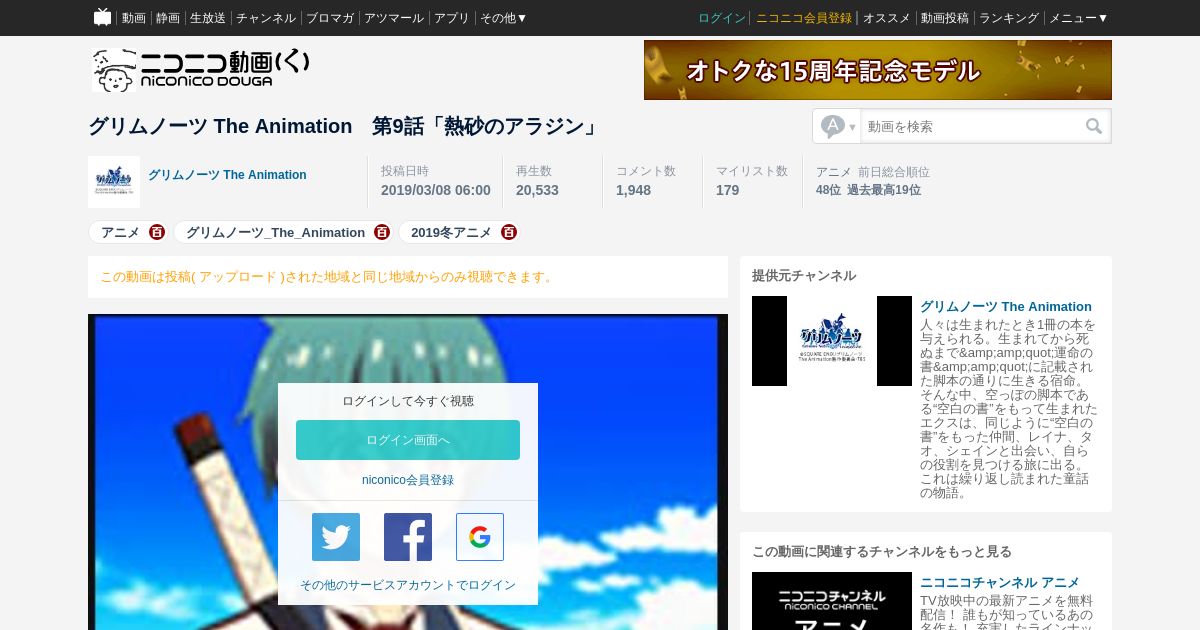The image size is (1200, 630).
Task: Open the チャンネル top menu item
Action: 266,18
